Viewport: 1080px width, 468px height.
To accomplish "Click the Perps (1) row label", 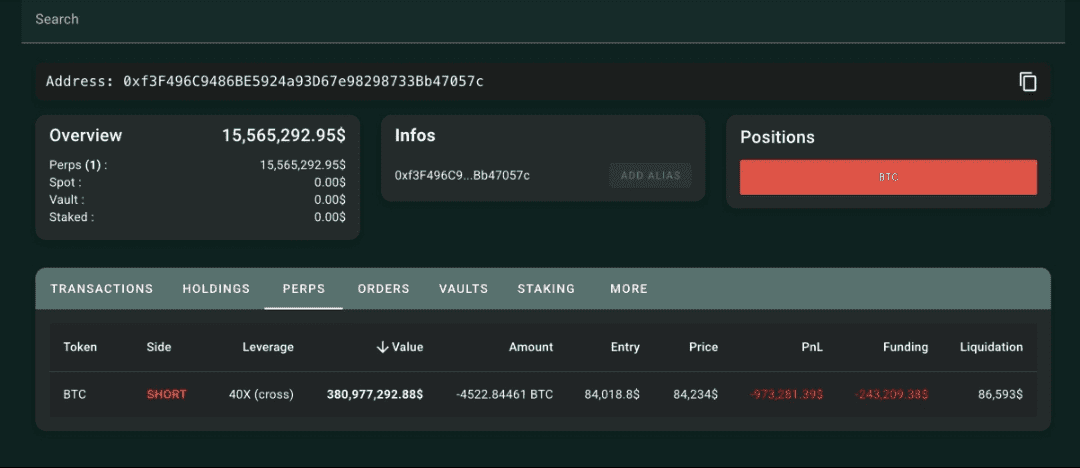I will pyautogui.click(x=79, y=165).
